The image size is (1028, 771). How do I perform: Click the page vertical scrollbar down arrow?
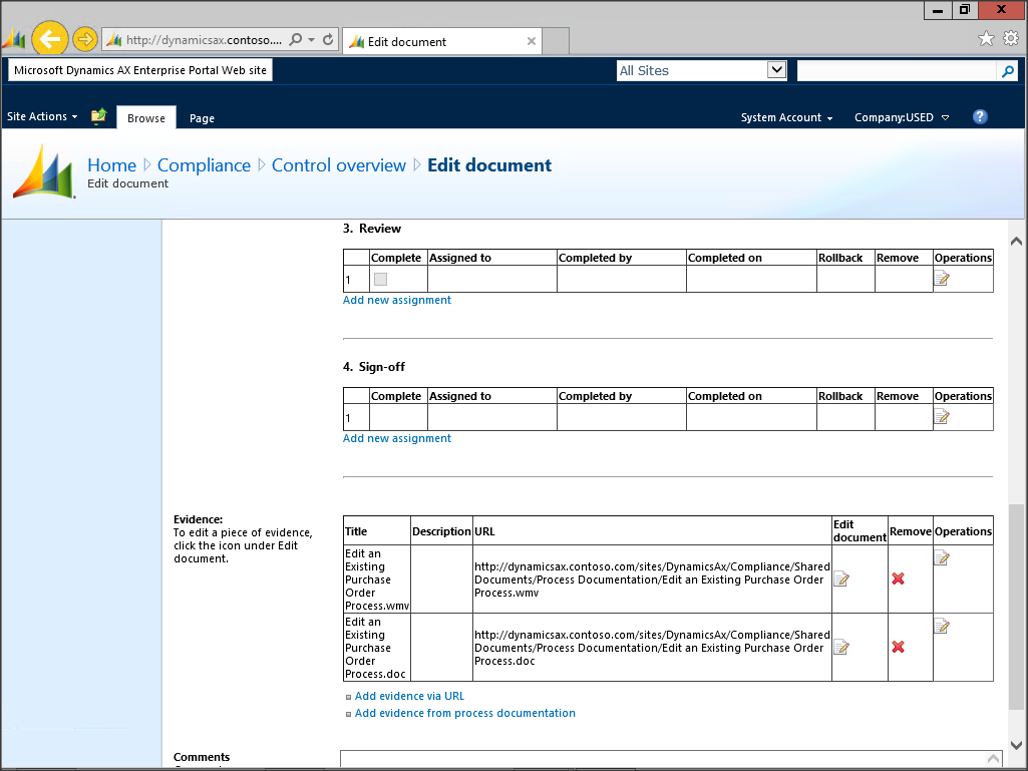[x=1016, y=744]
